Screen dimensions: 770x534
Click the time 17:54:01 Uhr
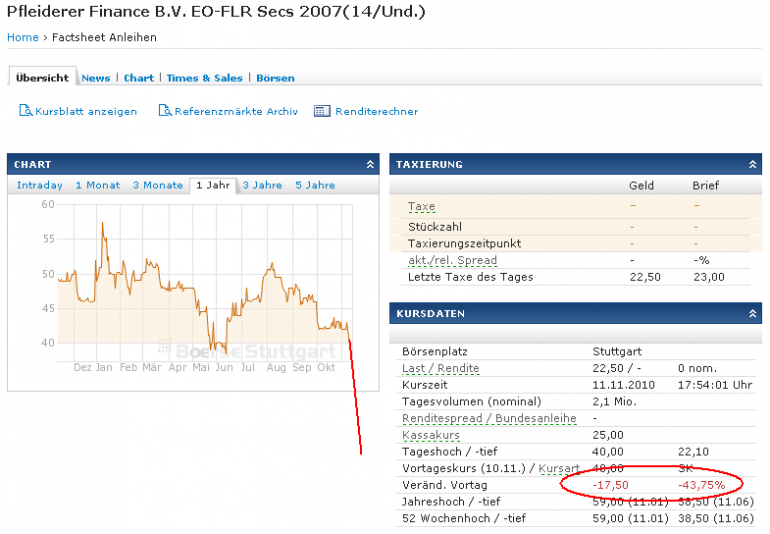(x=715, y=385)
